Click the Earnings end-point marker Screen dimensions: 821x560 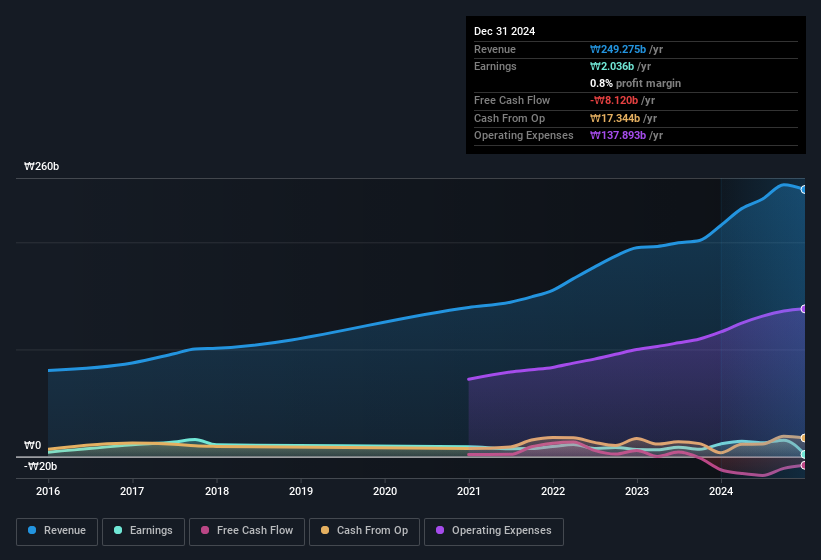pyautogui.click(x=804, y=454)
